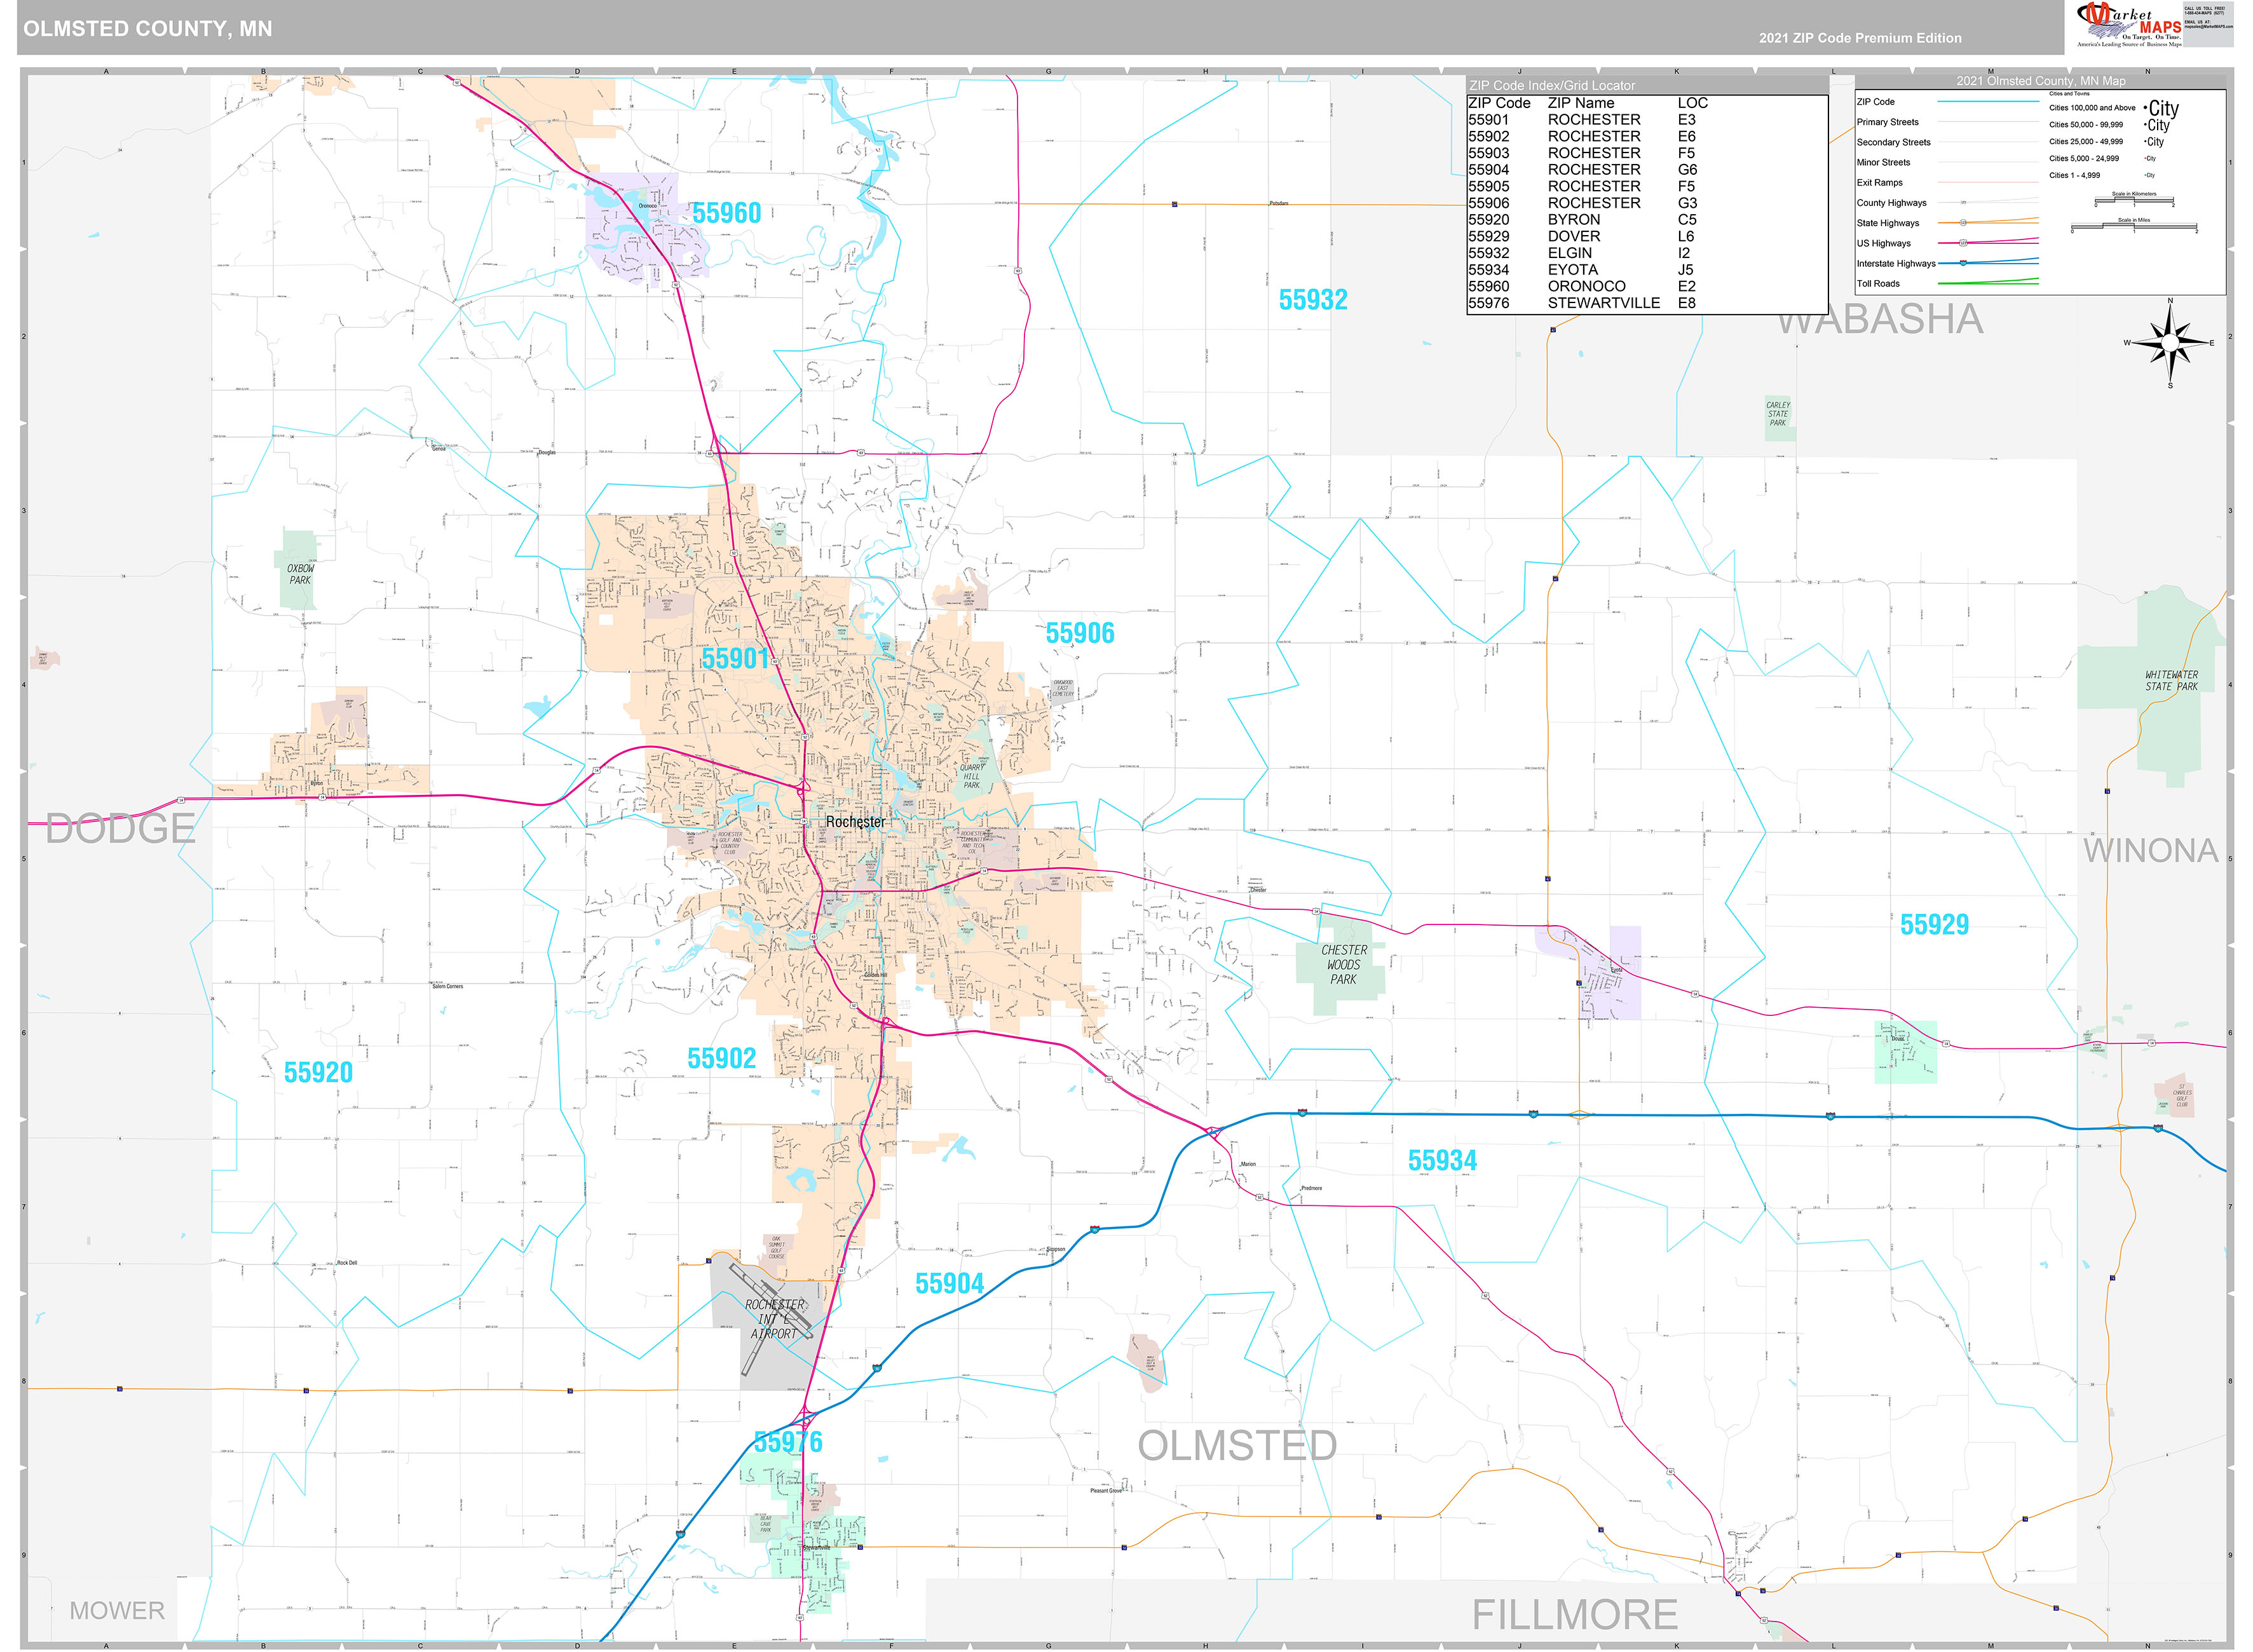Select the 55901 row in ZIP index table

click(1646, 120)
